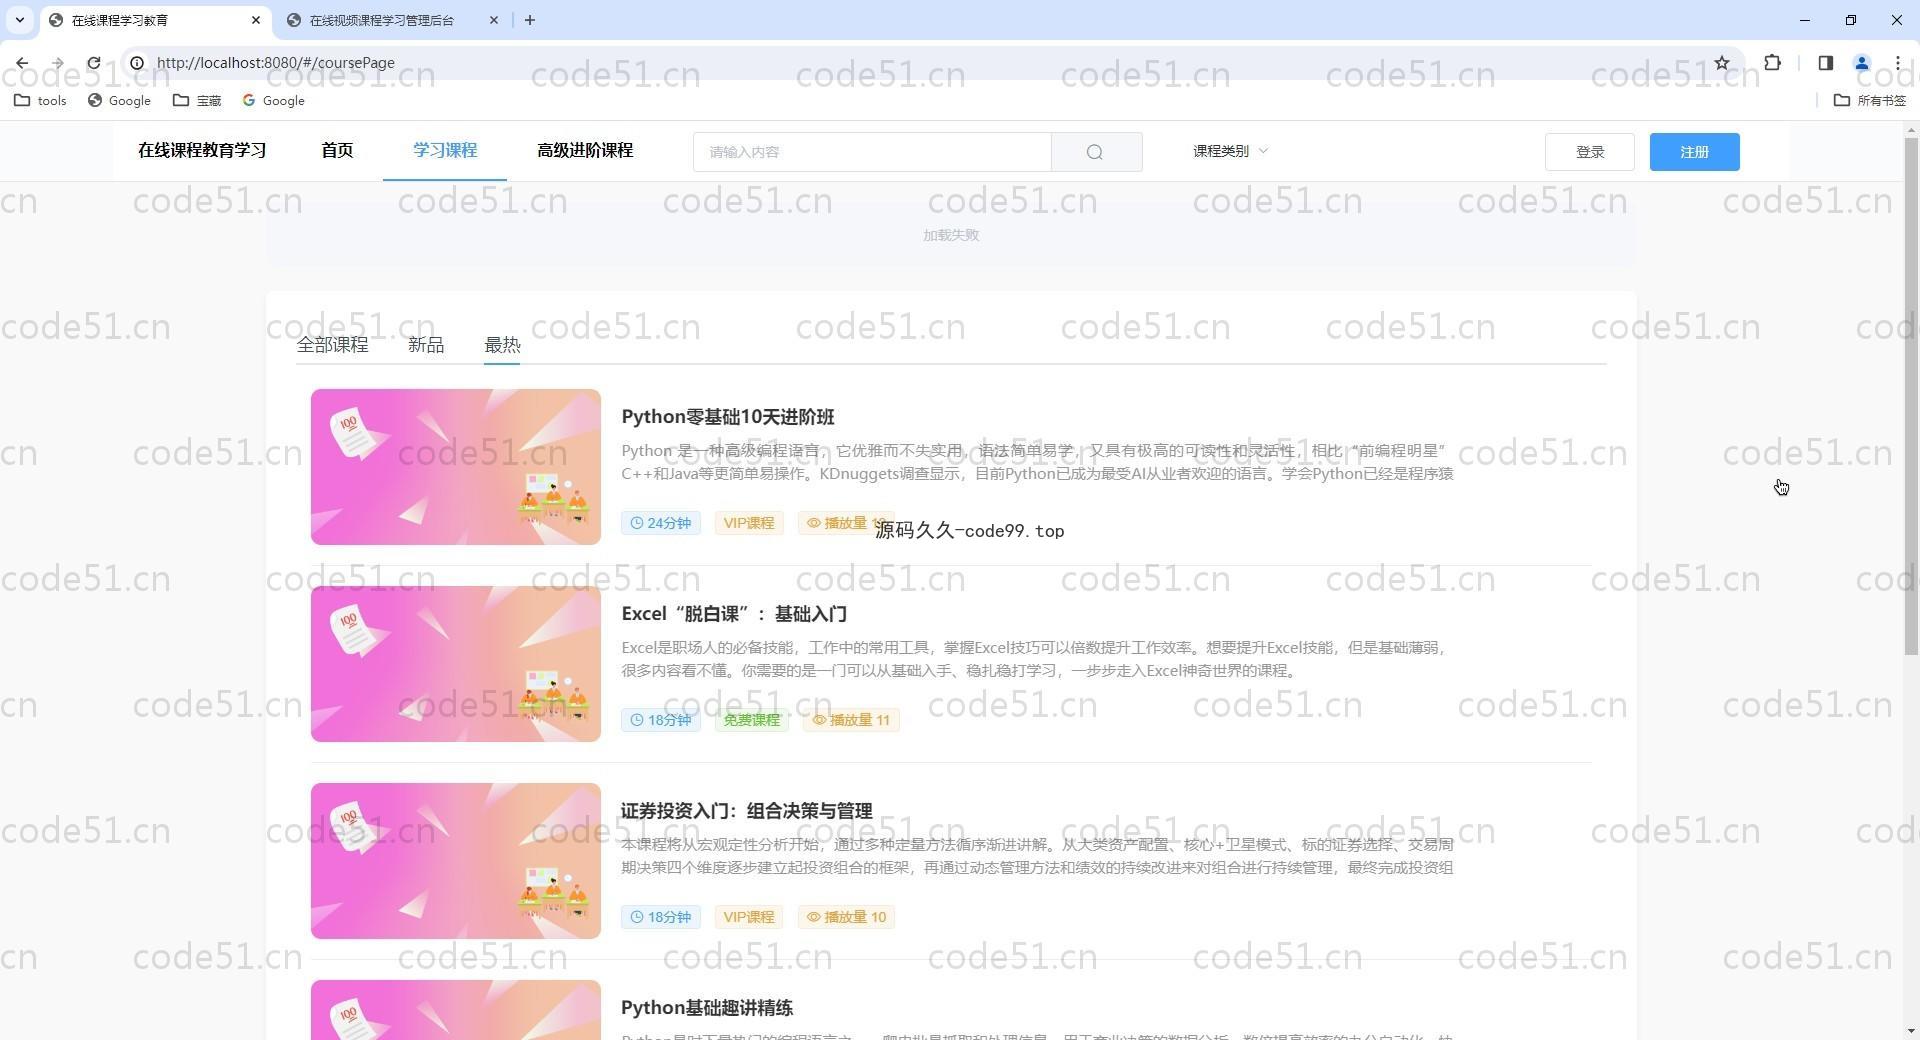Viewport: 1920px width, 1040px height.
Task: Switch to 新品 tab
Action: point(426,345)
